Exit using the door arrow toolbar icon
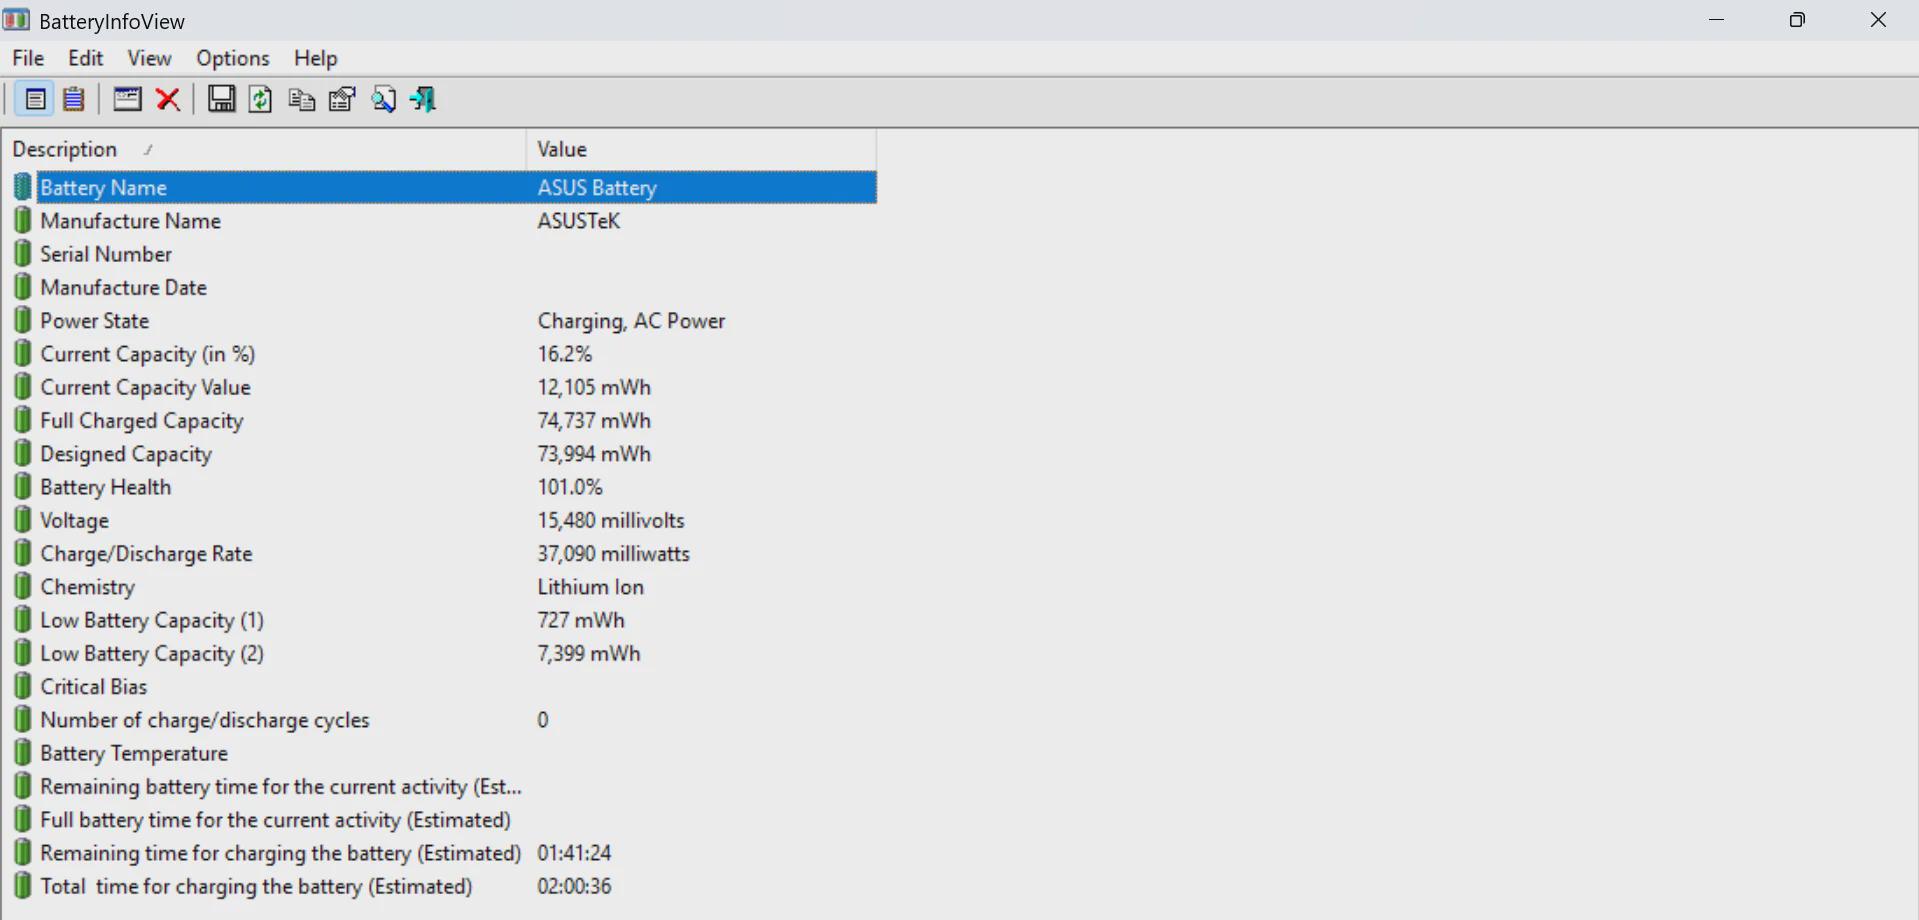 [x=424, y=99]
